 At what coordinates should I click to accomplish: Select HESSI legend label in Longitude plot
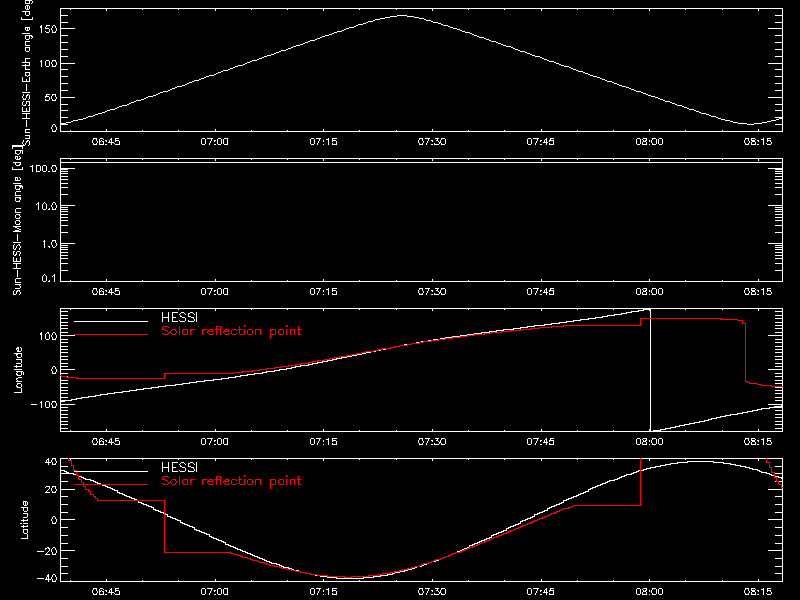pos(179,317)
